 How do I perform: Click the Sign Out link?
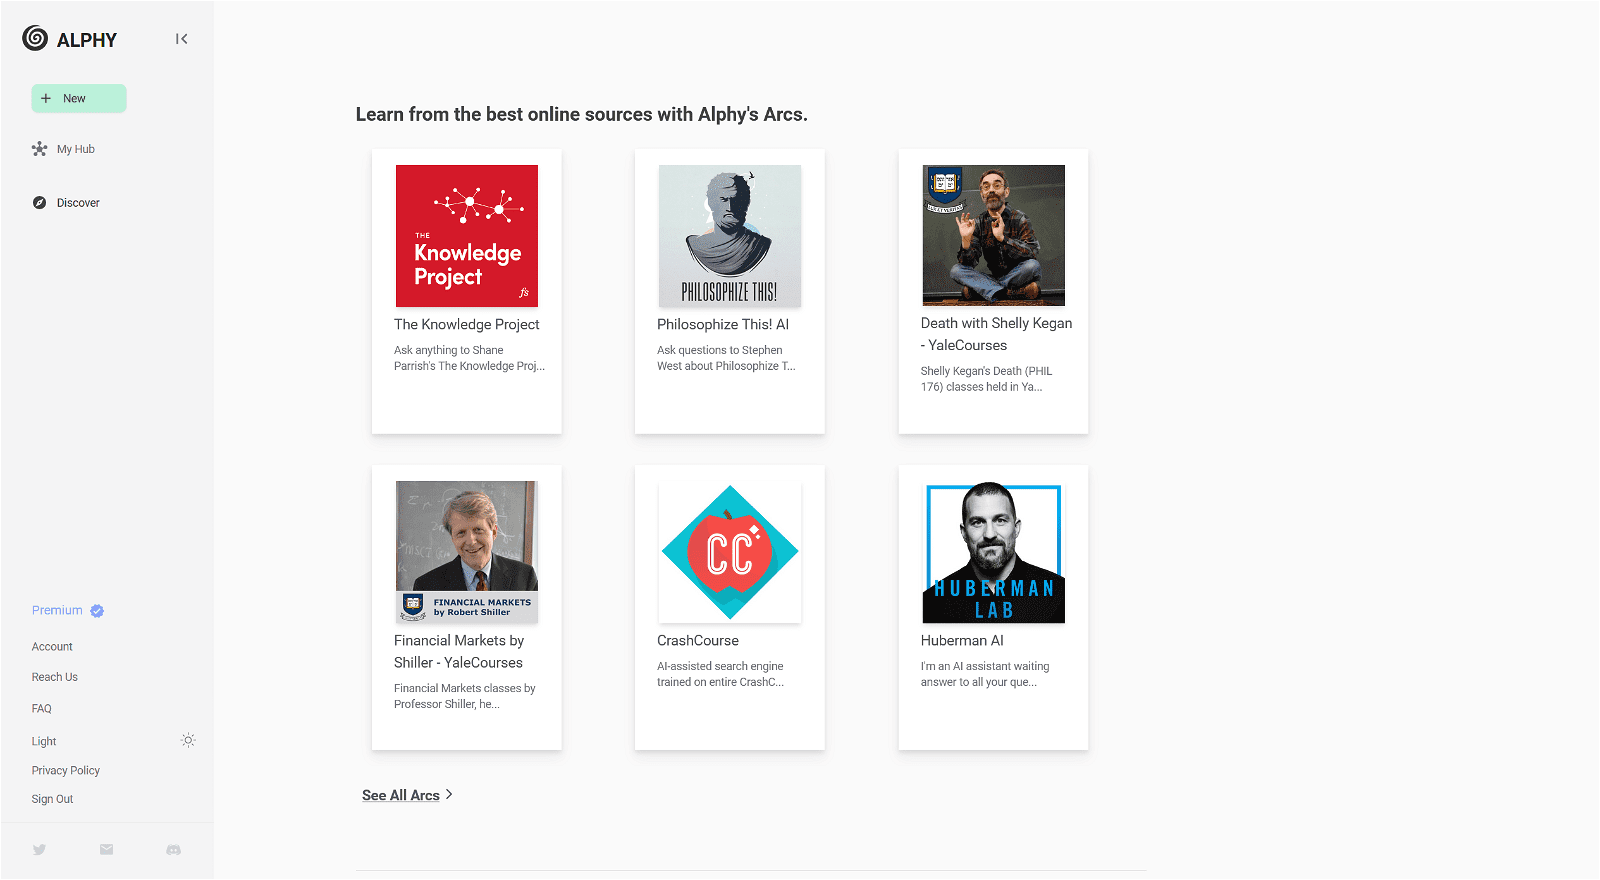click(52, 799)
